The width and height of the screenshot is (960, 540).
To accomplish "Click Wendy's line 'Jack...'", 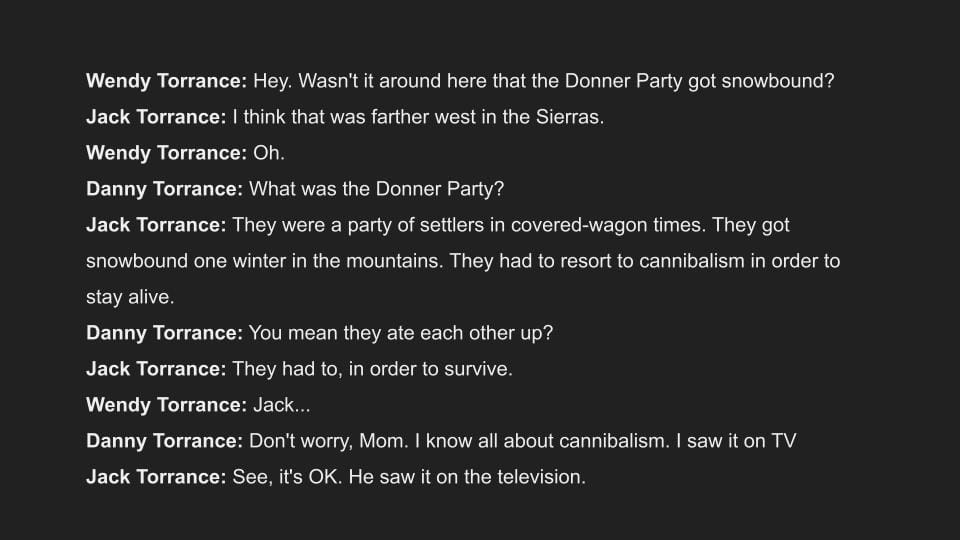I will [282, 405].
